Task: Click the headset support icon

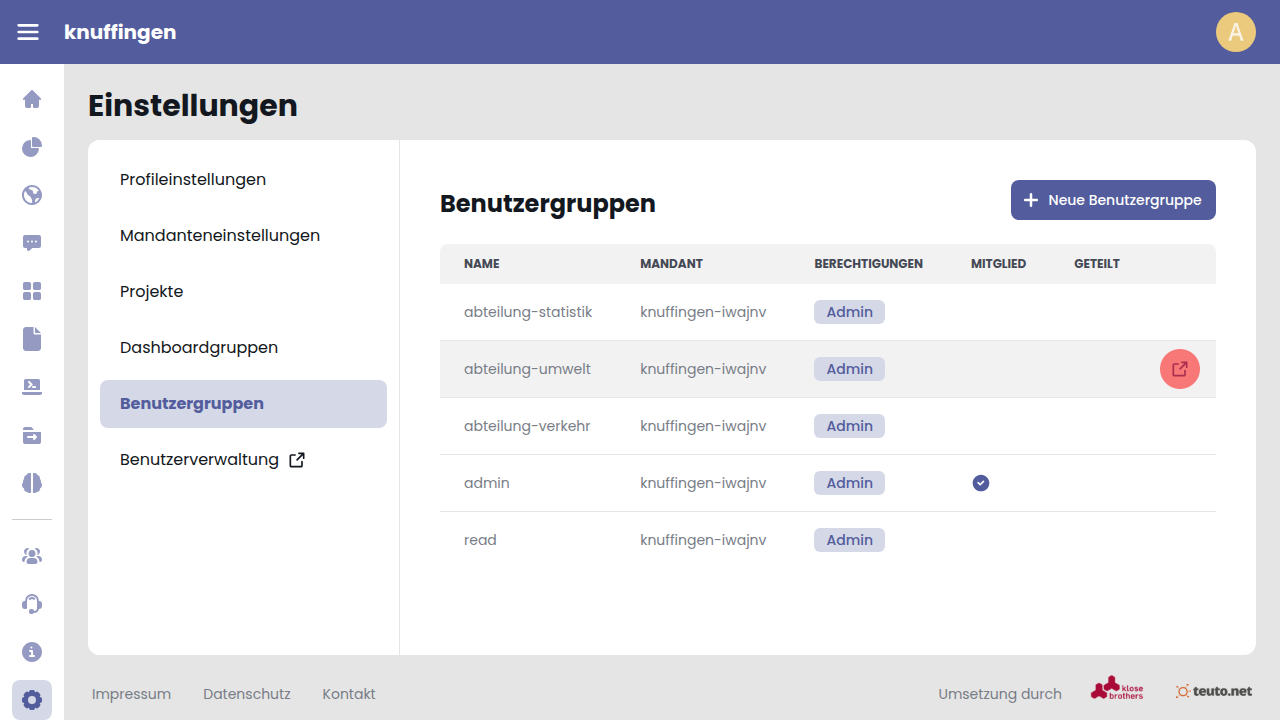Action: pos(32,604)
